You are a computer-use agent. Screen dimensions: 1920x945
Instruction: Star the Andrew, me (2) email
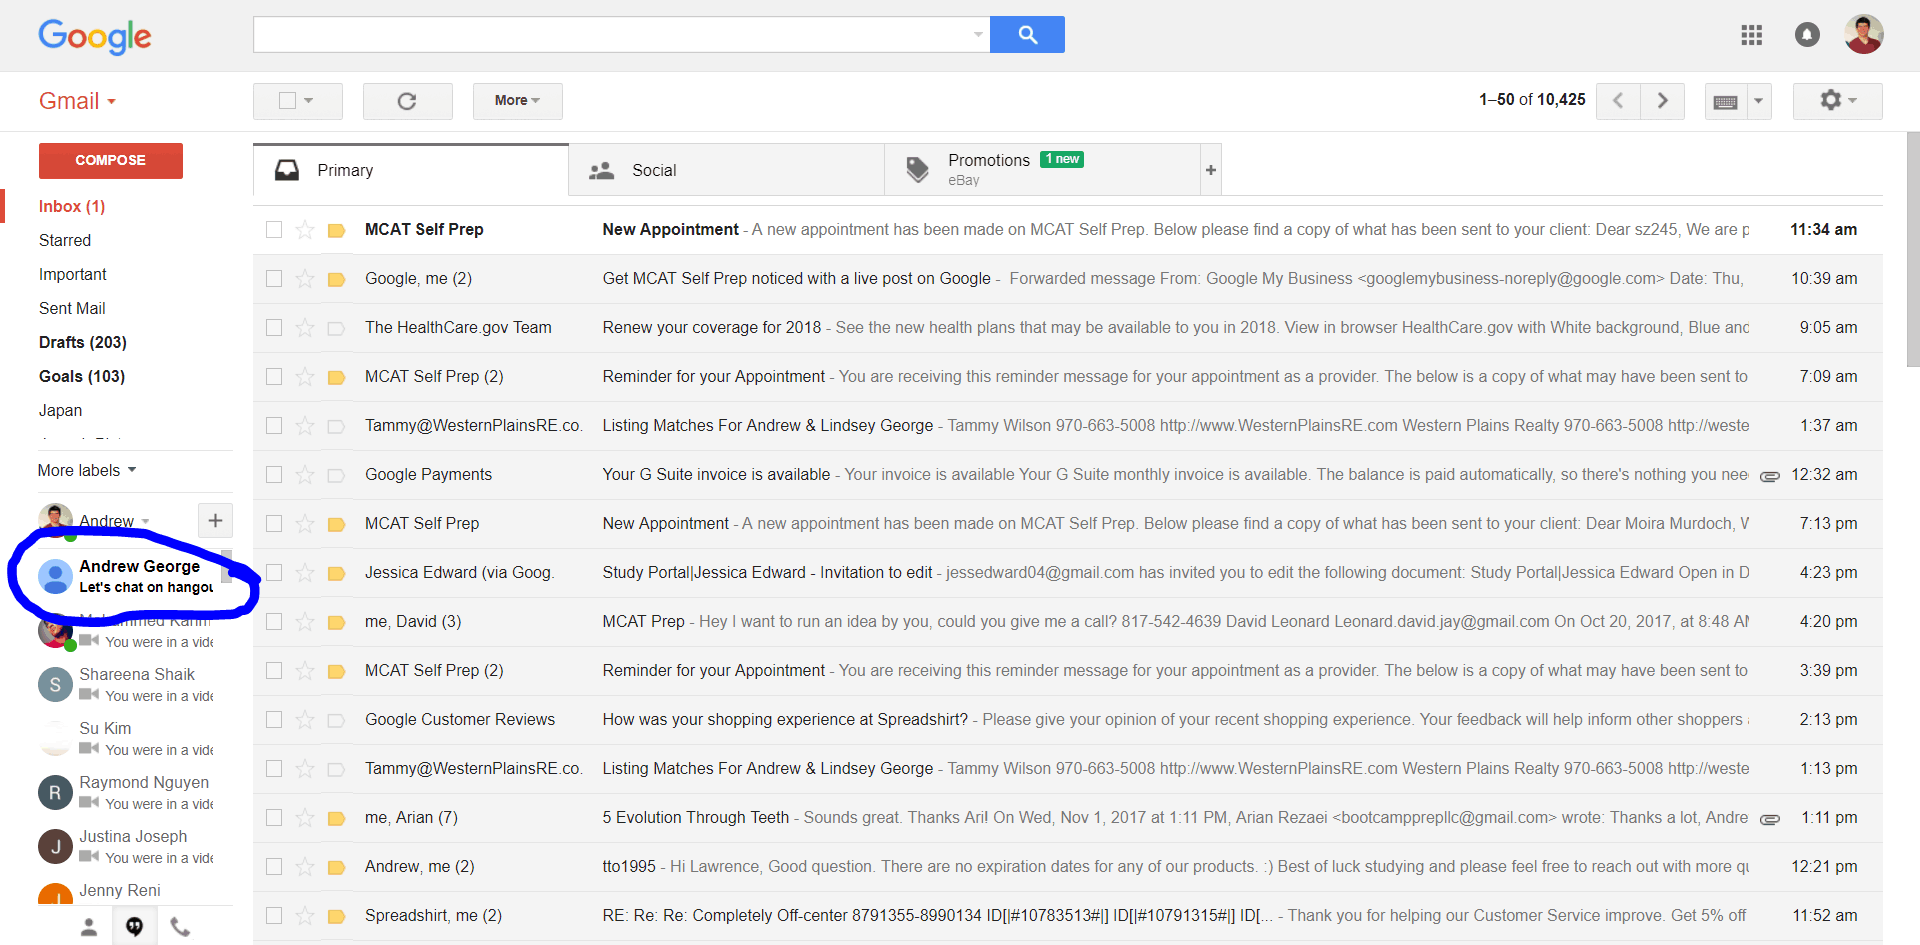(305, 867)
